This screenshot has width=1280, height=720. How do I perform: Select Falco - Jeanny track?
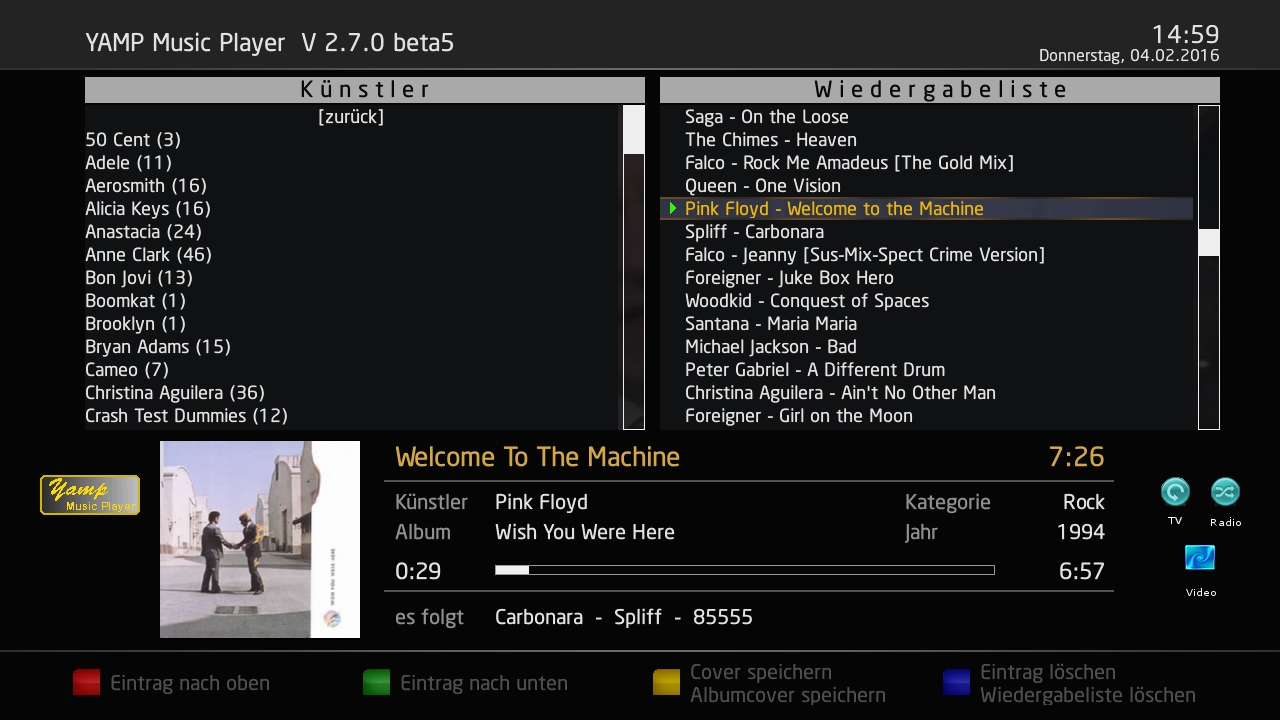coord(865,255)
